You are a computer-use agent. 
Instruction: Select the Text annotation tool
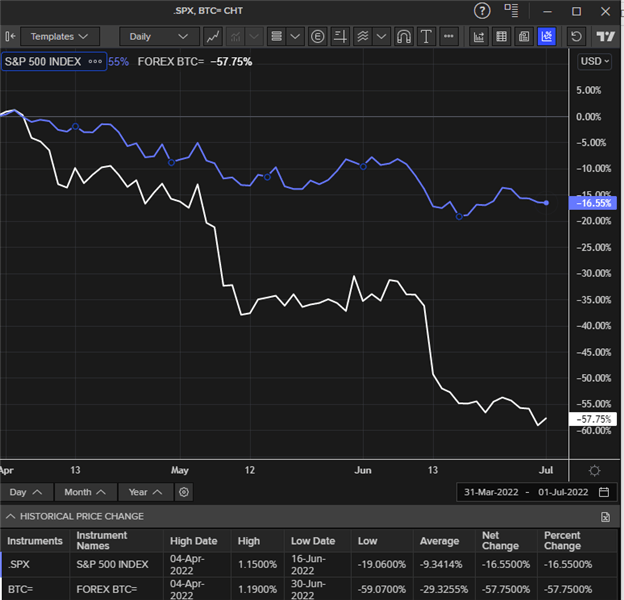click(426, 37)
